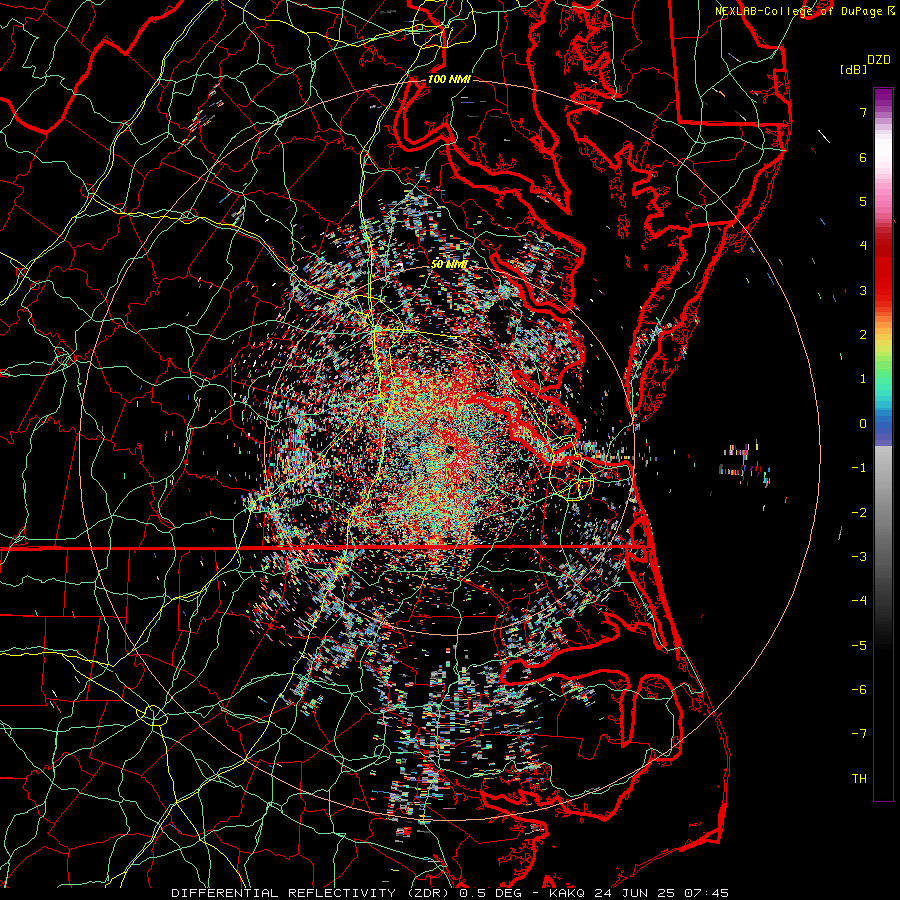Click the DIFFERENTIAL REFLECTIVITY caption words
Image resolution: width=900 pixels, height=900 pixels.
[284, 893]
